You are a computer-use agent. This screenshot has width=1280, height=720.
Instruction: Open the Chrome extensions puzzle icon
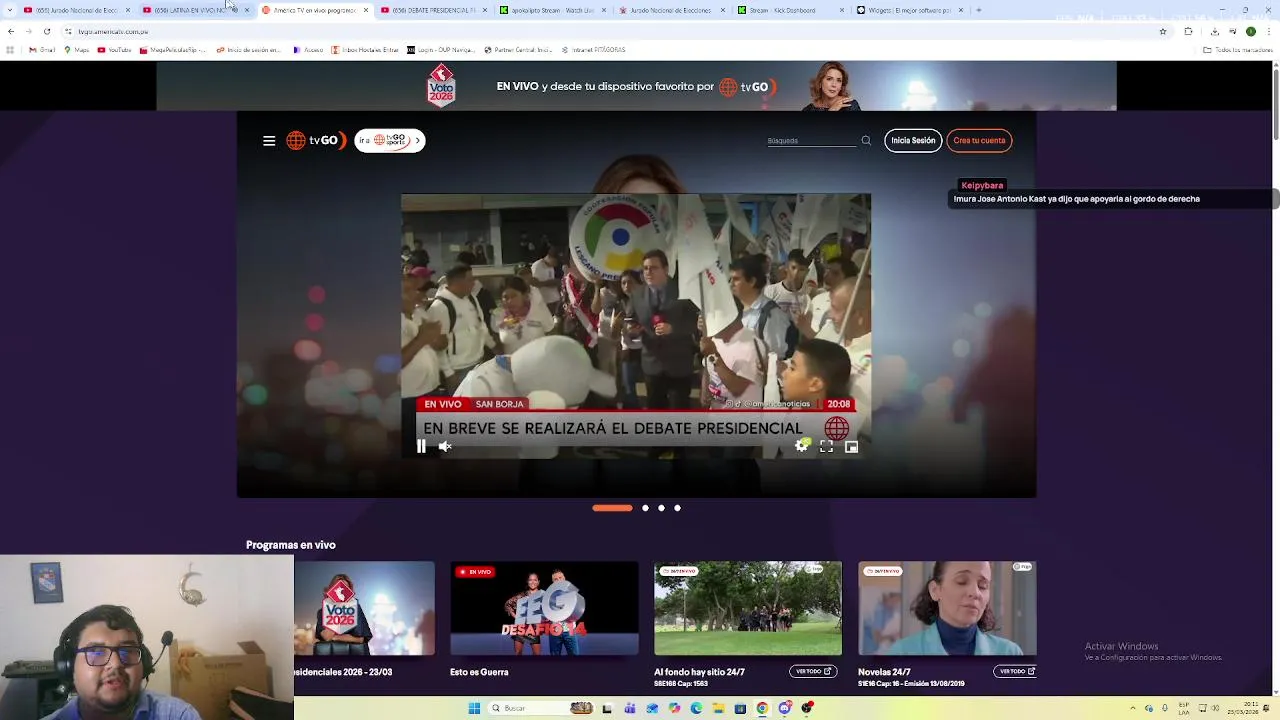tap(1188, 31)
